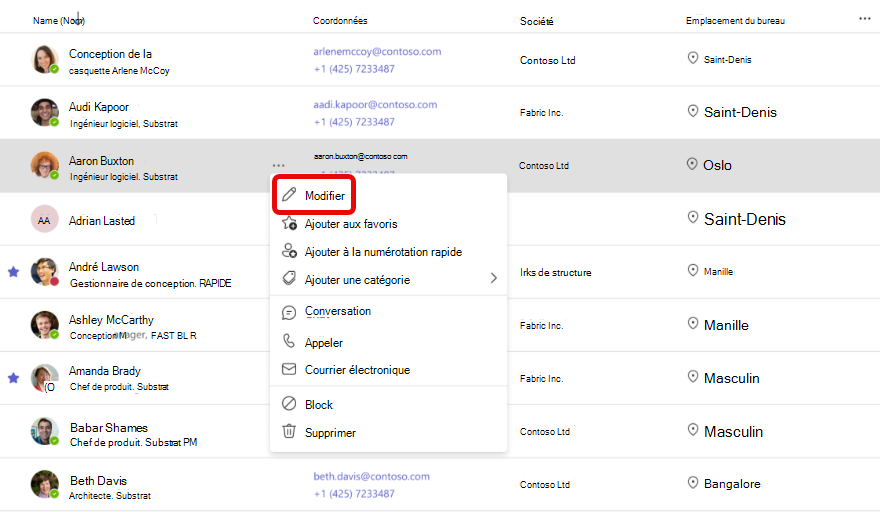Click the Babar Shames contact name
Viewport: 880px width, 512px height.
coord(109,428)
